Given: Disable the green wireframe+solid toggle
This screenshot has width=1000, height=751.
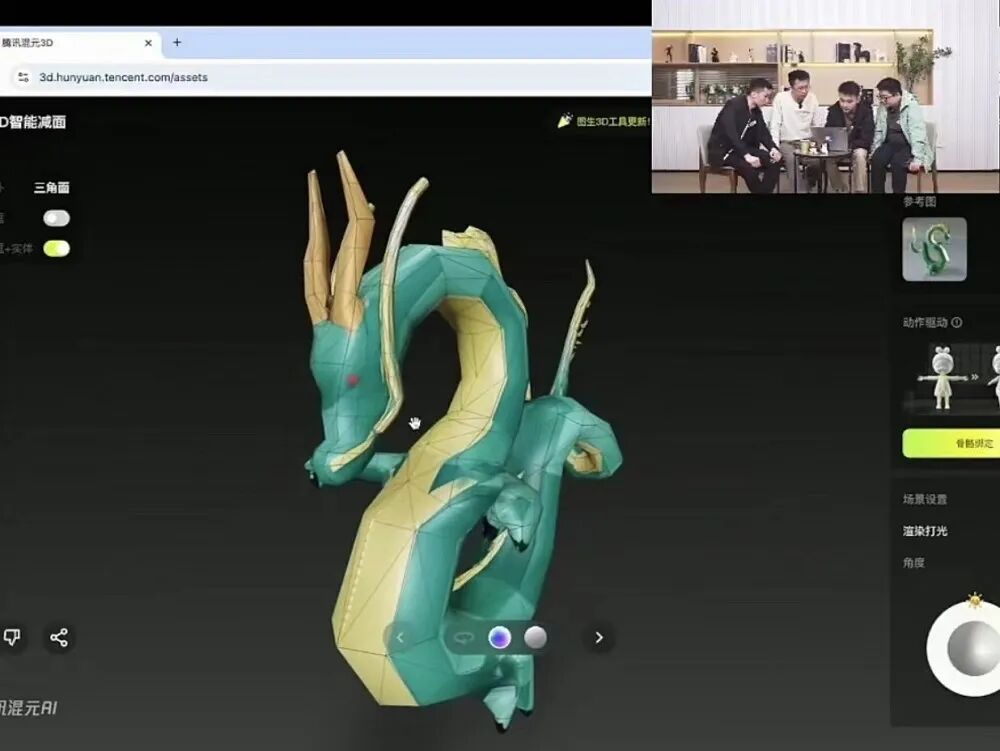Looking at the screenshot, I should (x=56, y=249).
